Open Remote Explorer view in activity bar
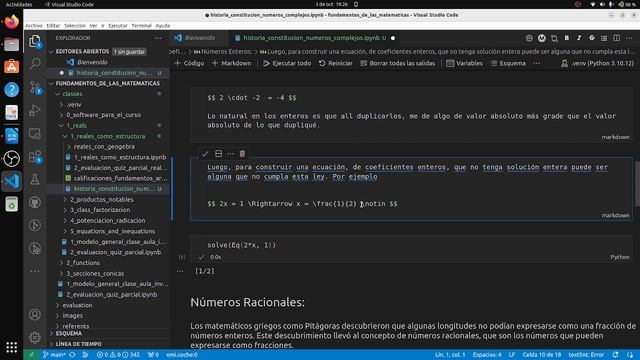Screen dimensions: 640x360 (35, 133)
